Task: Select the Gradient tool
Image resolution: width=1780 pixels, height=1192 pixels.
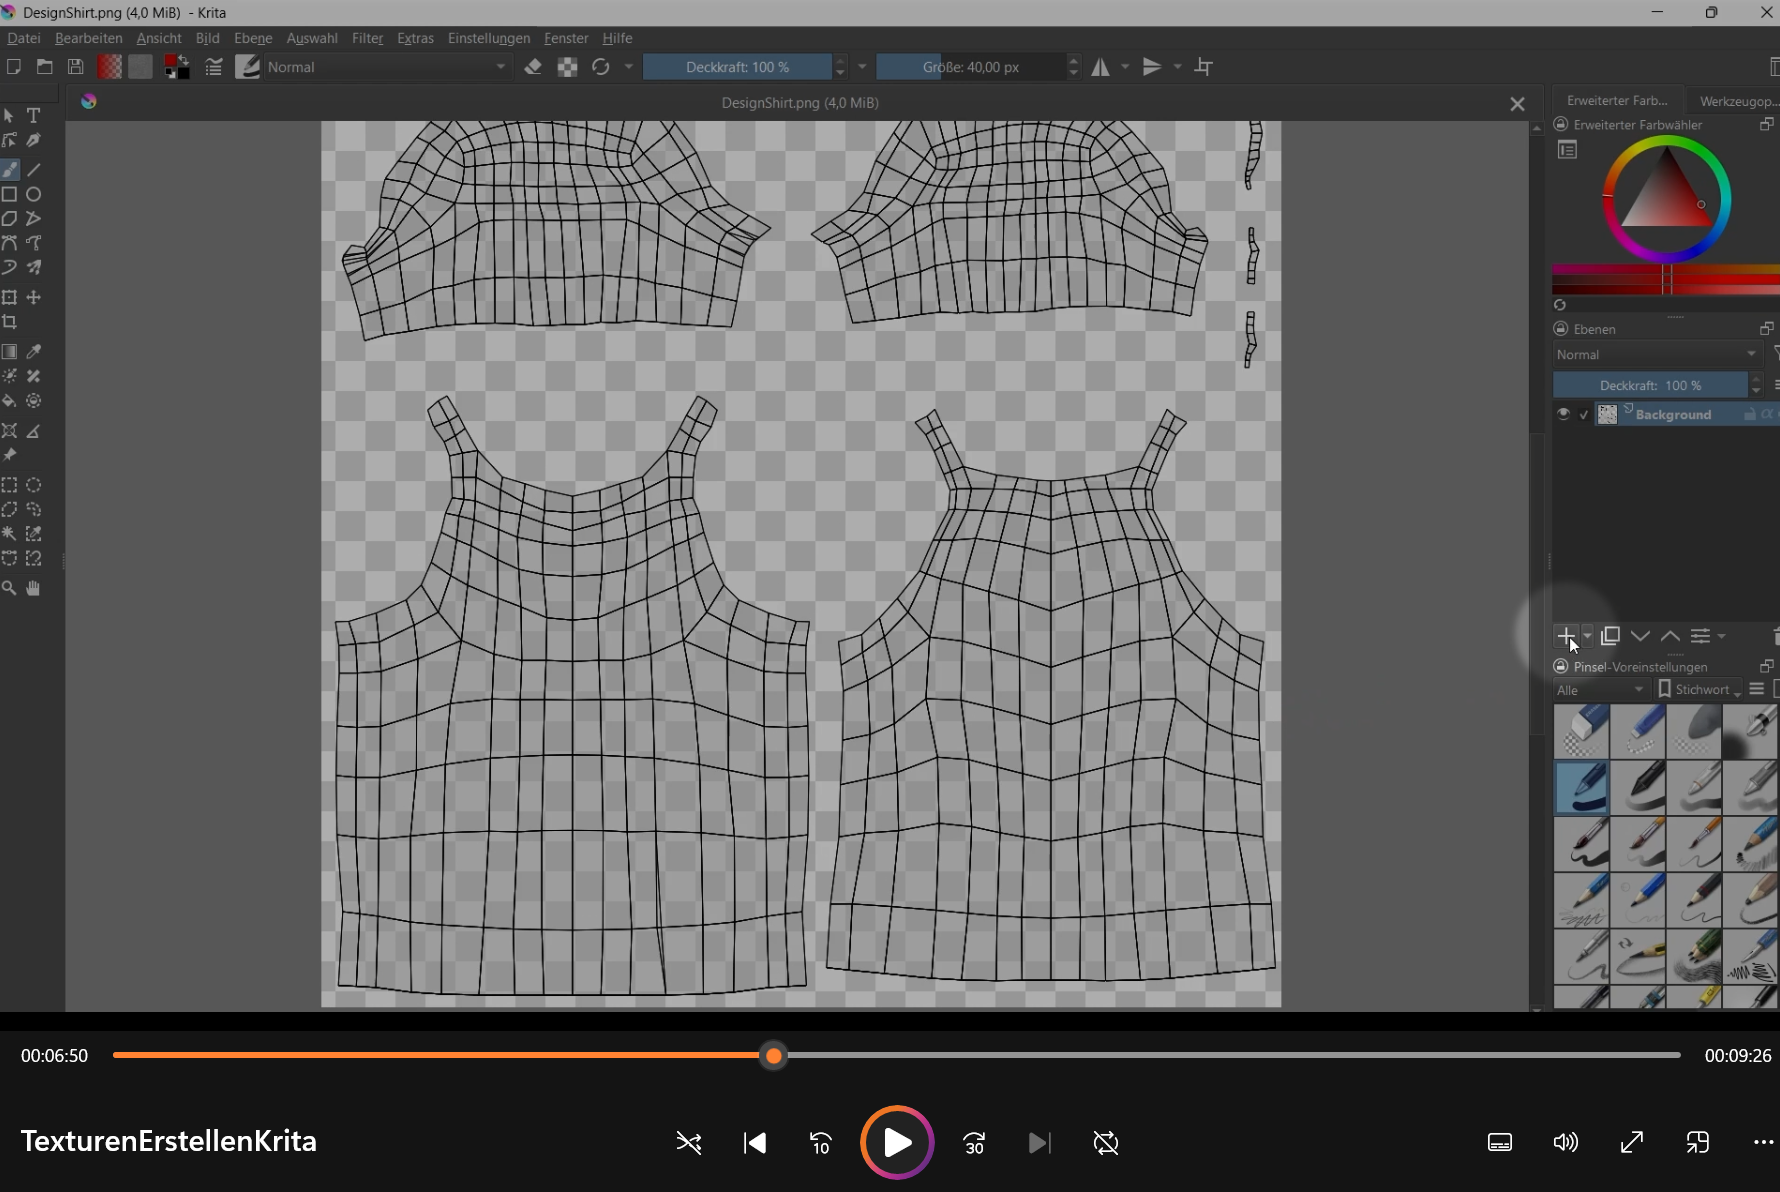Action: coord(10,351)
